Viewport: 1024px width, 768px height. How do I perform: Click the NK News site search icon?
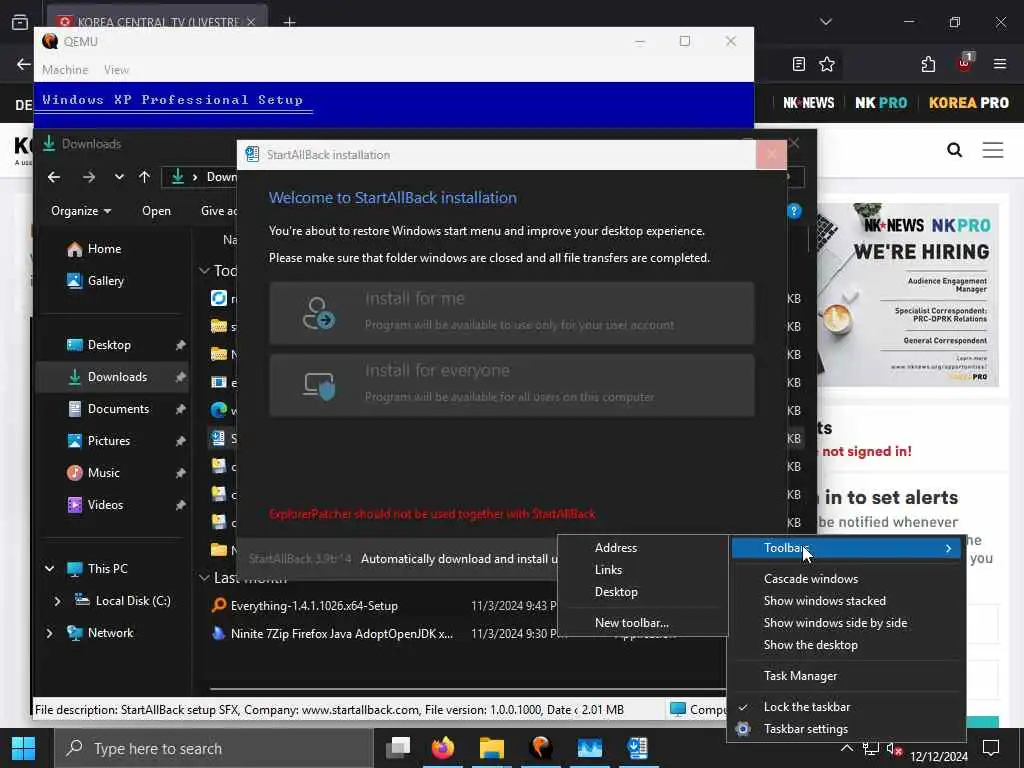(x=954, y=150)
